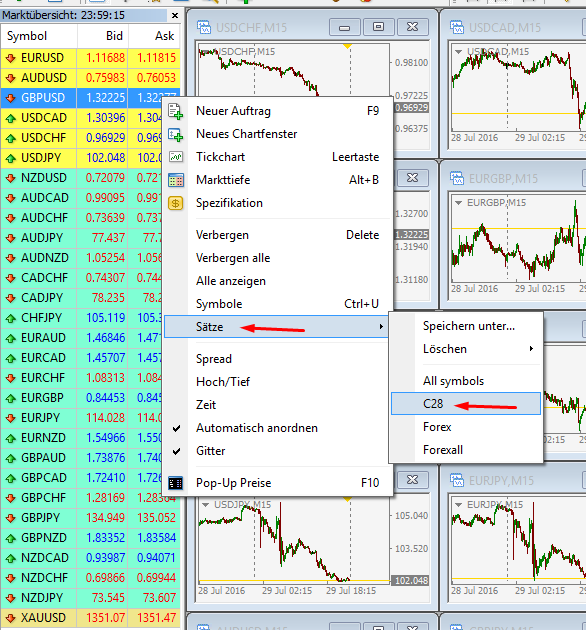The image size is (586, 630).
Task: Choose Neuer Auftrag from context menu
Action: [278, 111]
